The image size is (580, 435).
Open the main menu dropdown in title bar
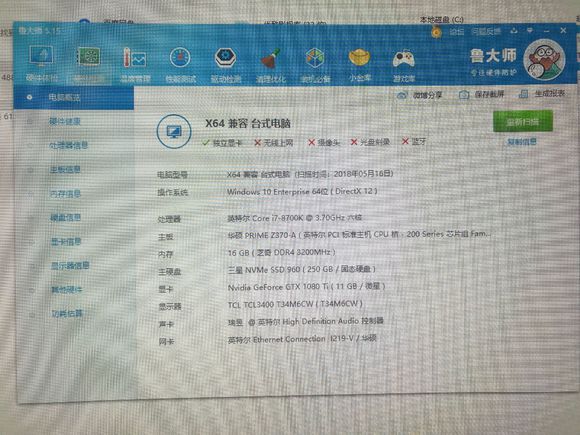[x=530, y=31]
